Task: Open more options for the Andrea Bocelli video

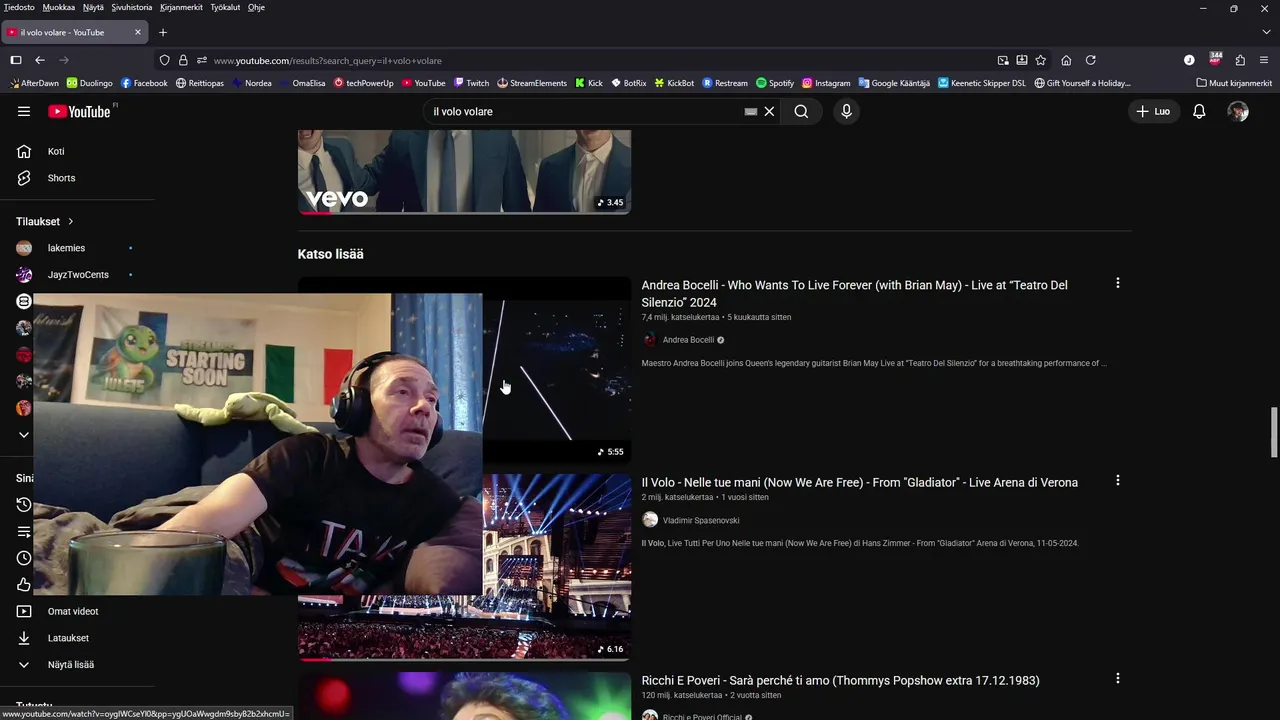Action: pos(1117,283)
